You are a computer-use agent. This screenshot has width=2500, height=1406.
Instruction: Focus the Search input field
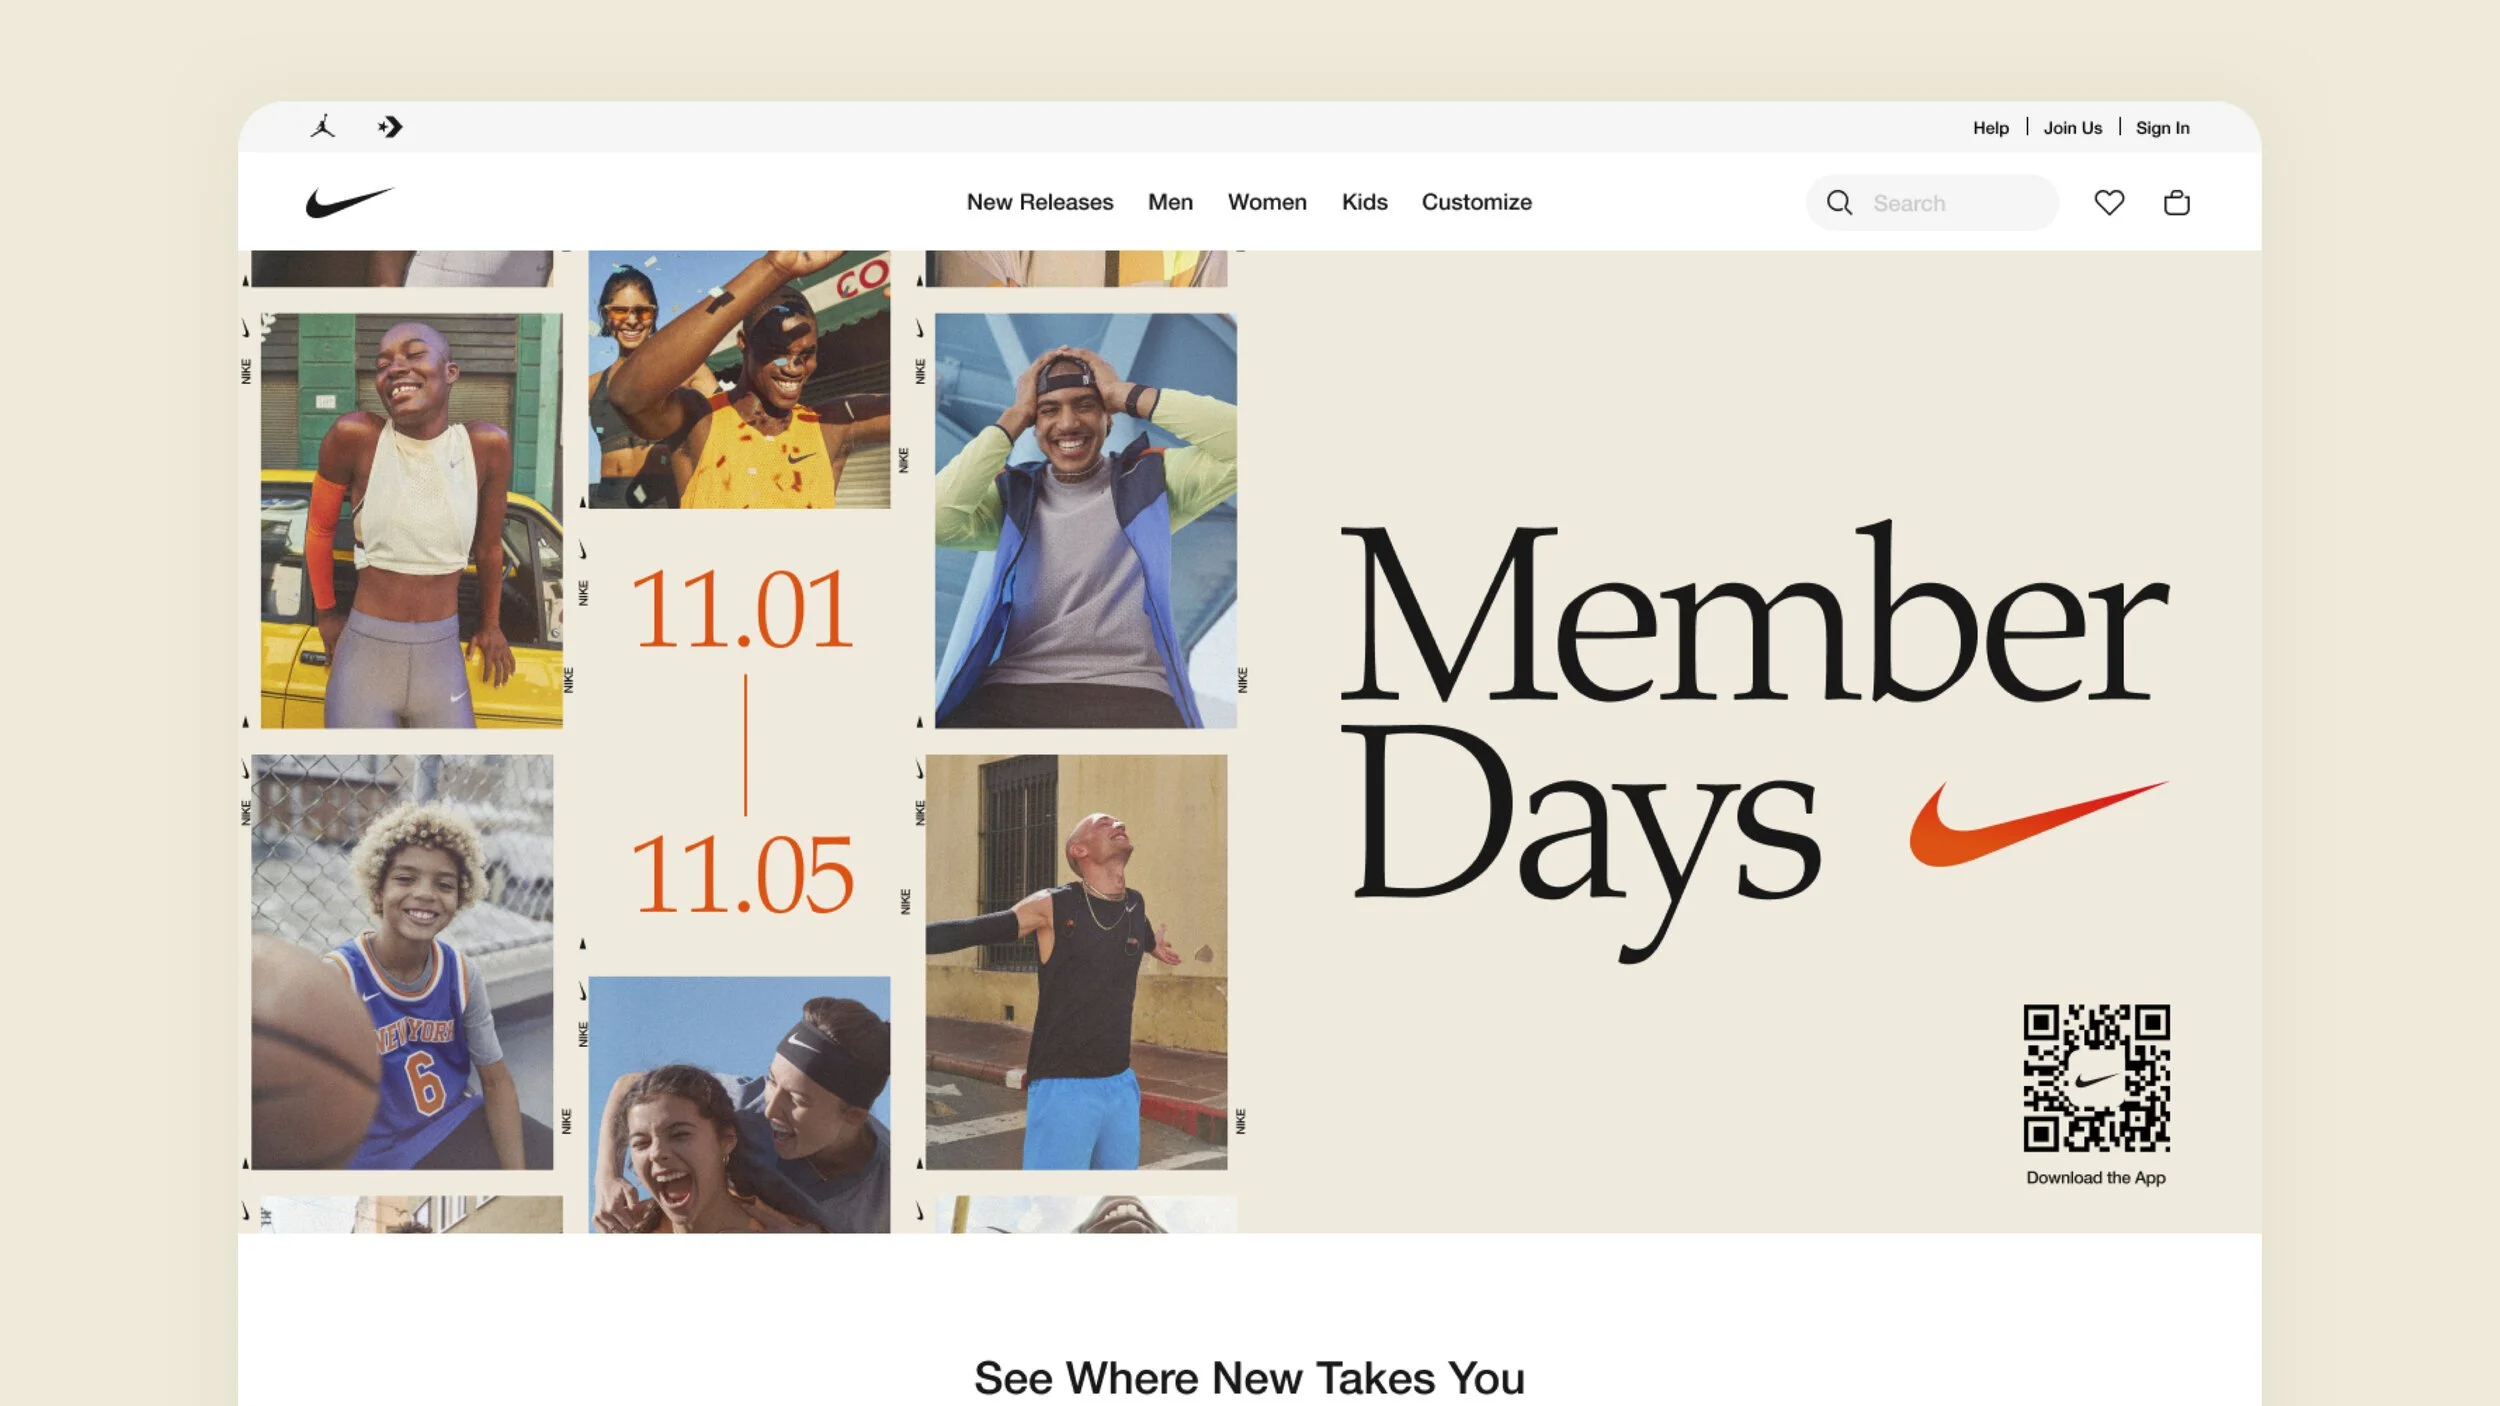click(1932, 203)
